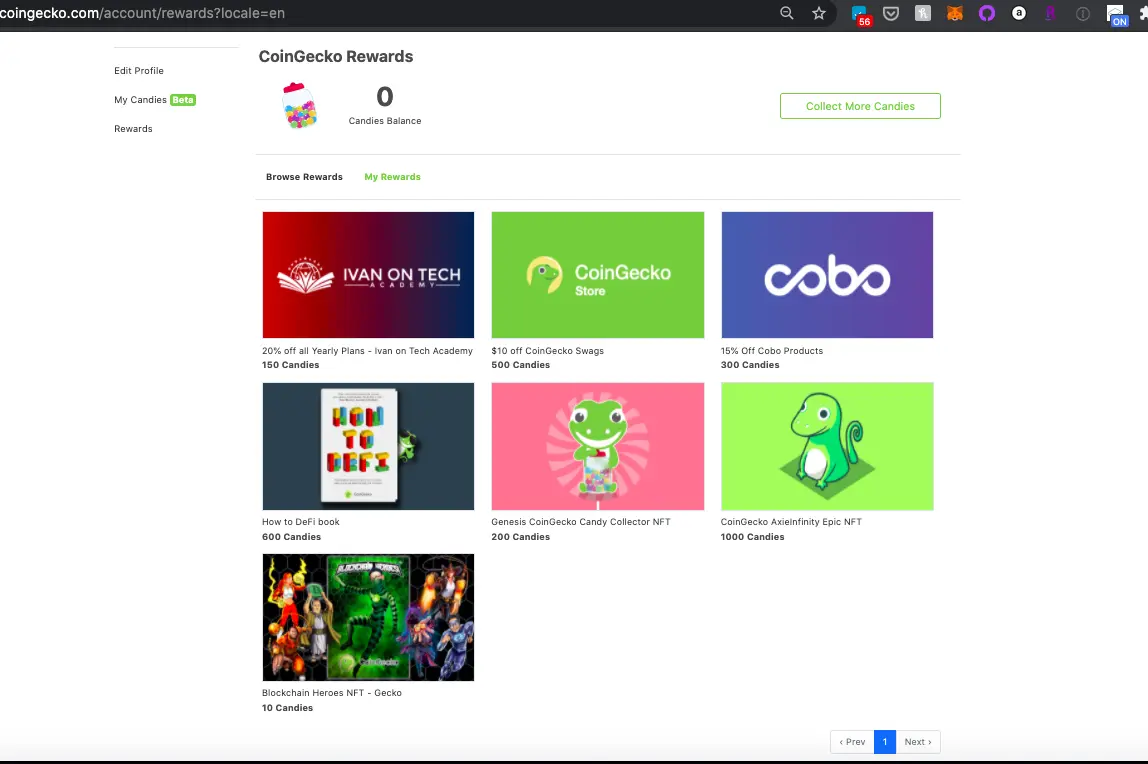Open the Ivan on Tech Academy reward image

(x=368, y=275)
